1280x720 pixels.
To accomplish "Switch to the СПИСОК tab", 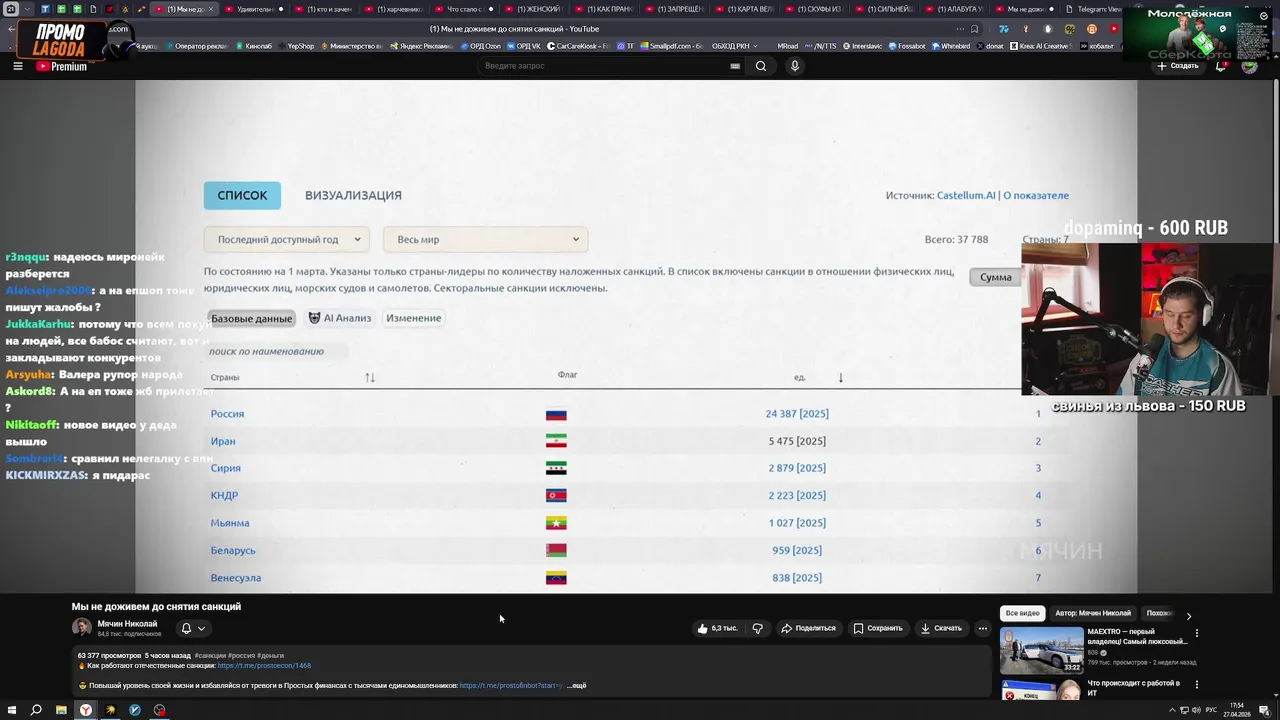I will [242, 195].
